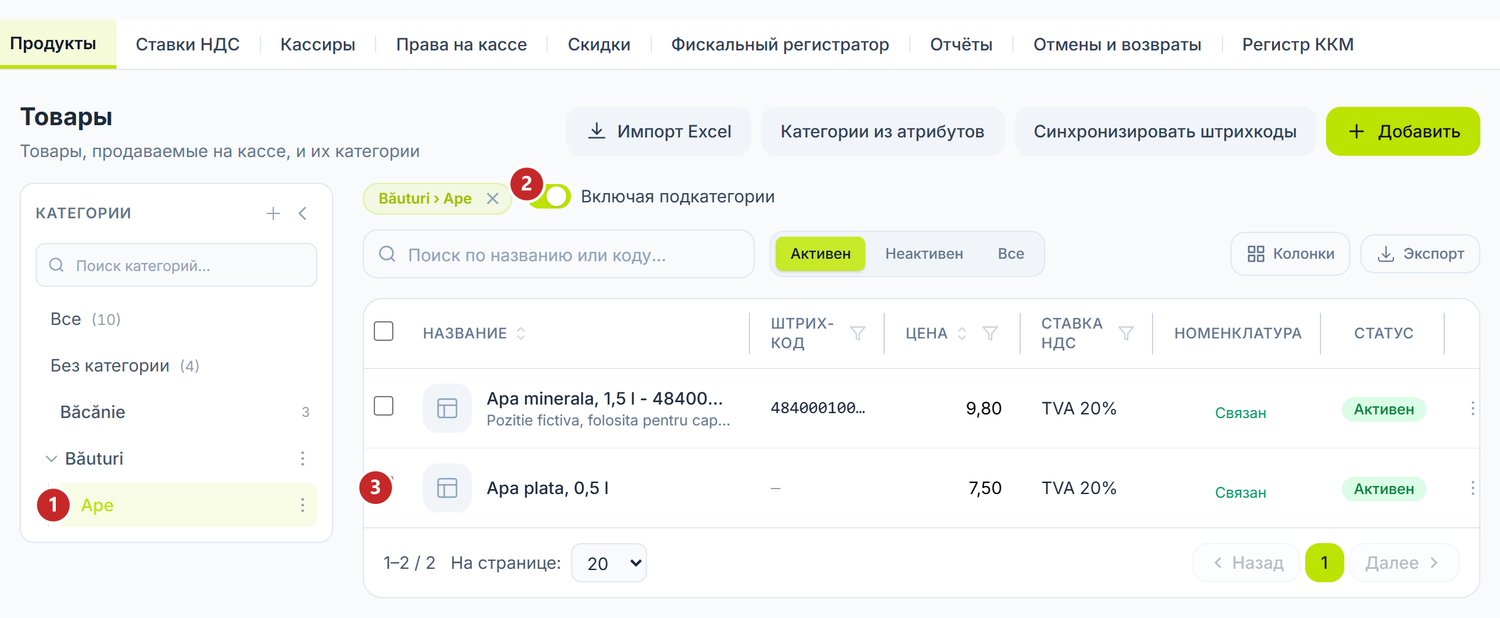
Task: Open the Отмены и возвраты tab
Action: point(1117,44)
